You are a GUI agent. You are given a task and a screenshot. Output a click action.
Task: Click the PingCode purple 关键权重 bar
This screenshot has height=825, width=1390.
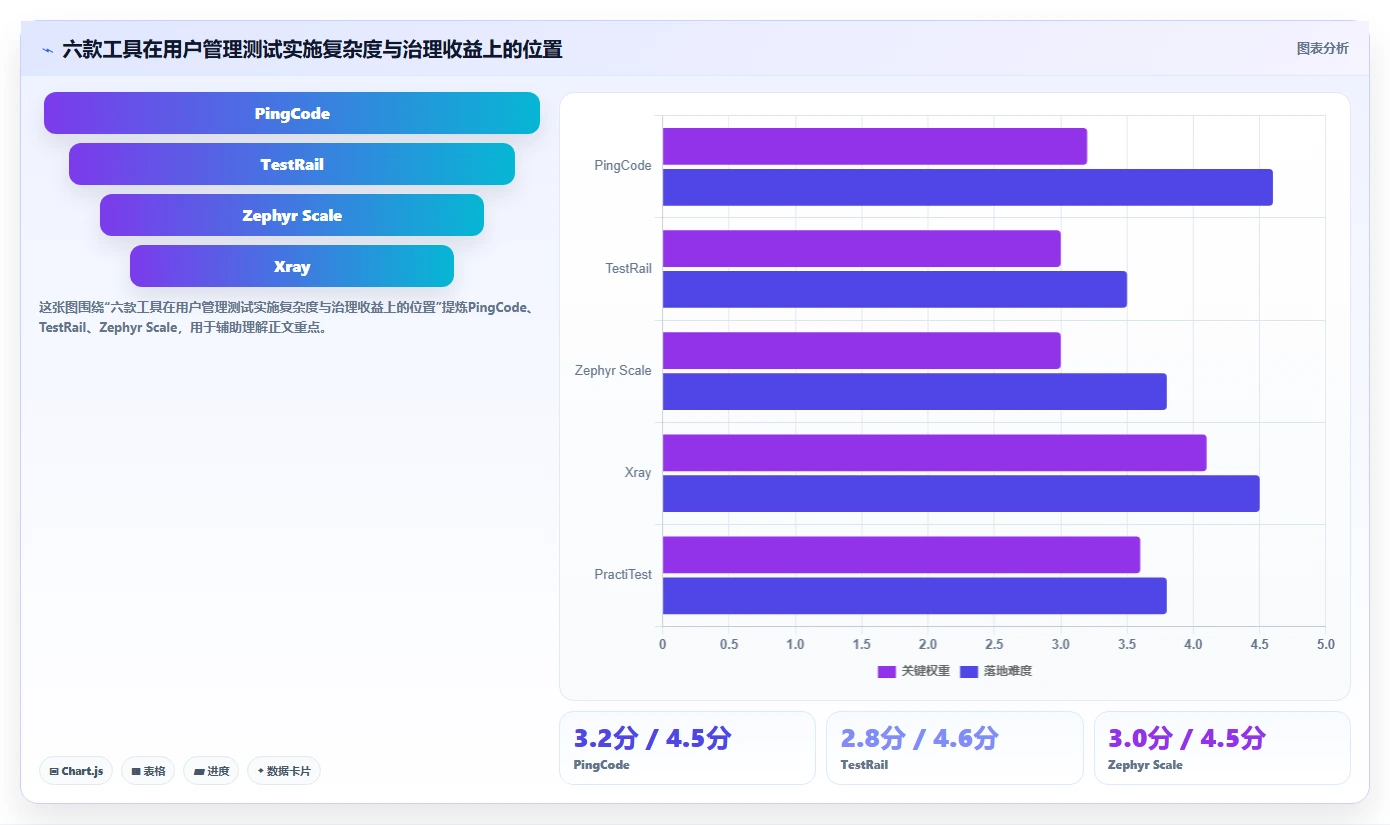tap(875, 147)
